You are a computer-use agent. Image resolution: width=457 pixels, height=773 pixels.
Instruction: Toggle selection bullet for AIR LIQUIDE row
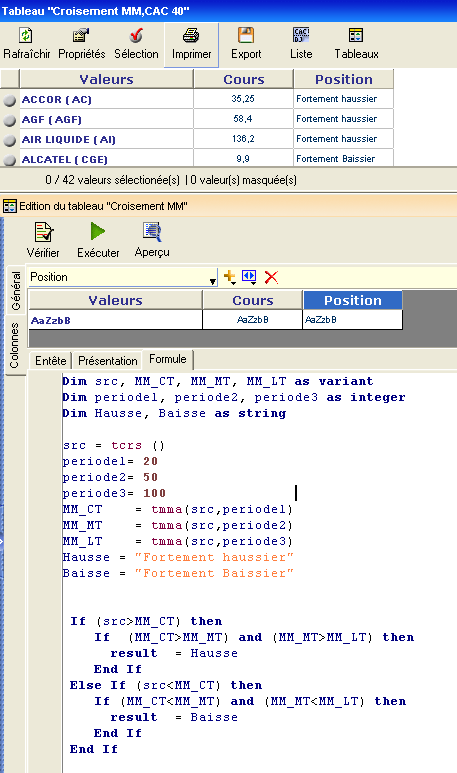click(9, 141)
